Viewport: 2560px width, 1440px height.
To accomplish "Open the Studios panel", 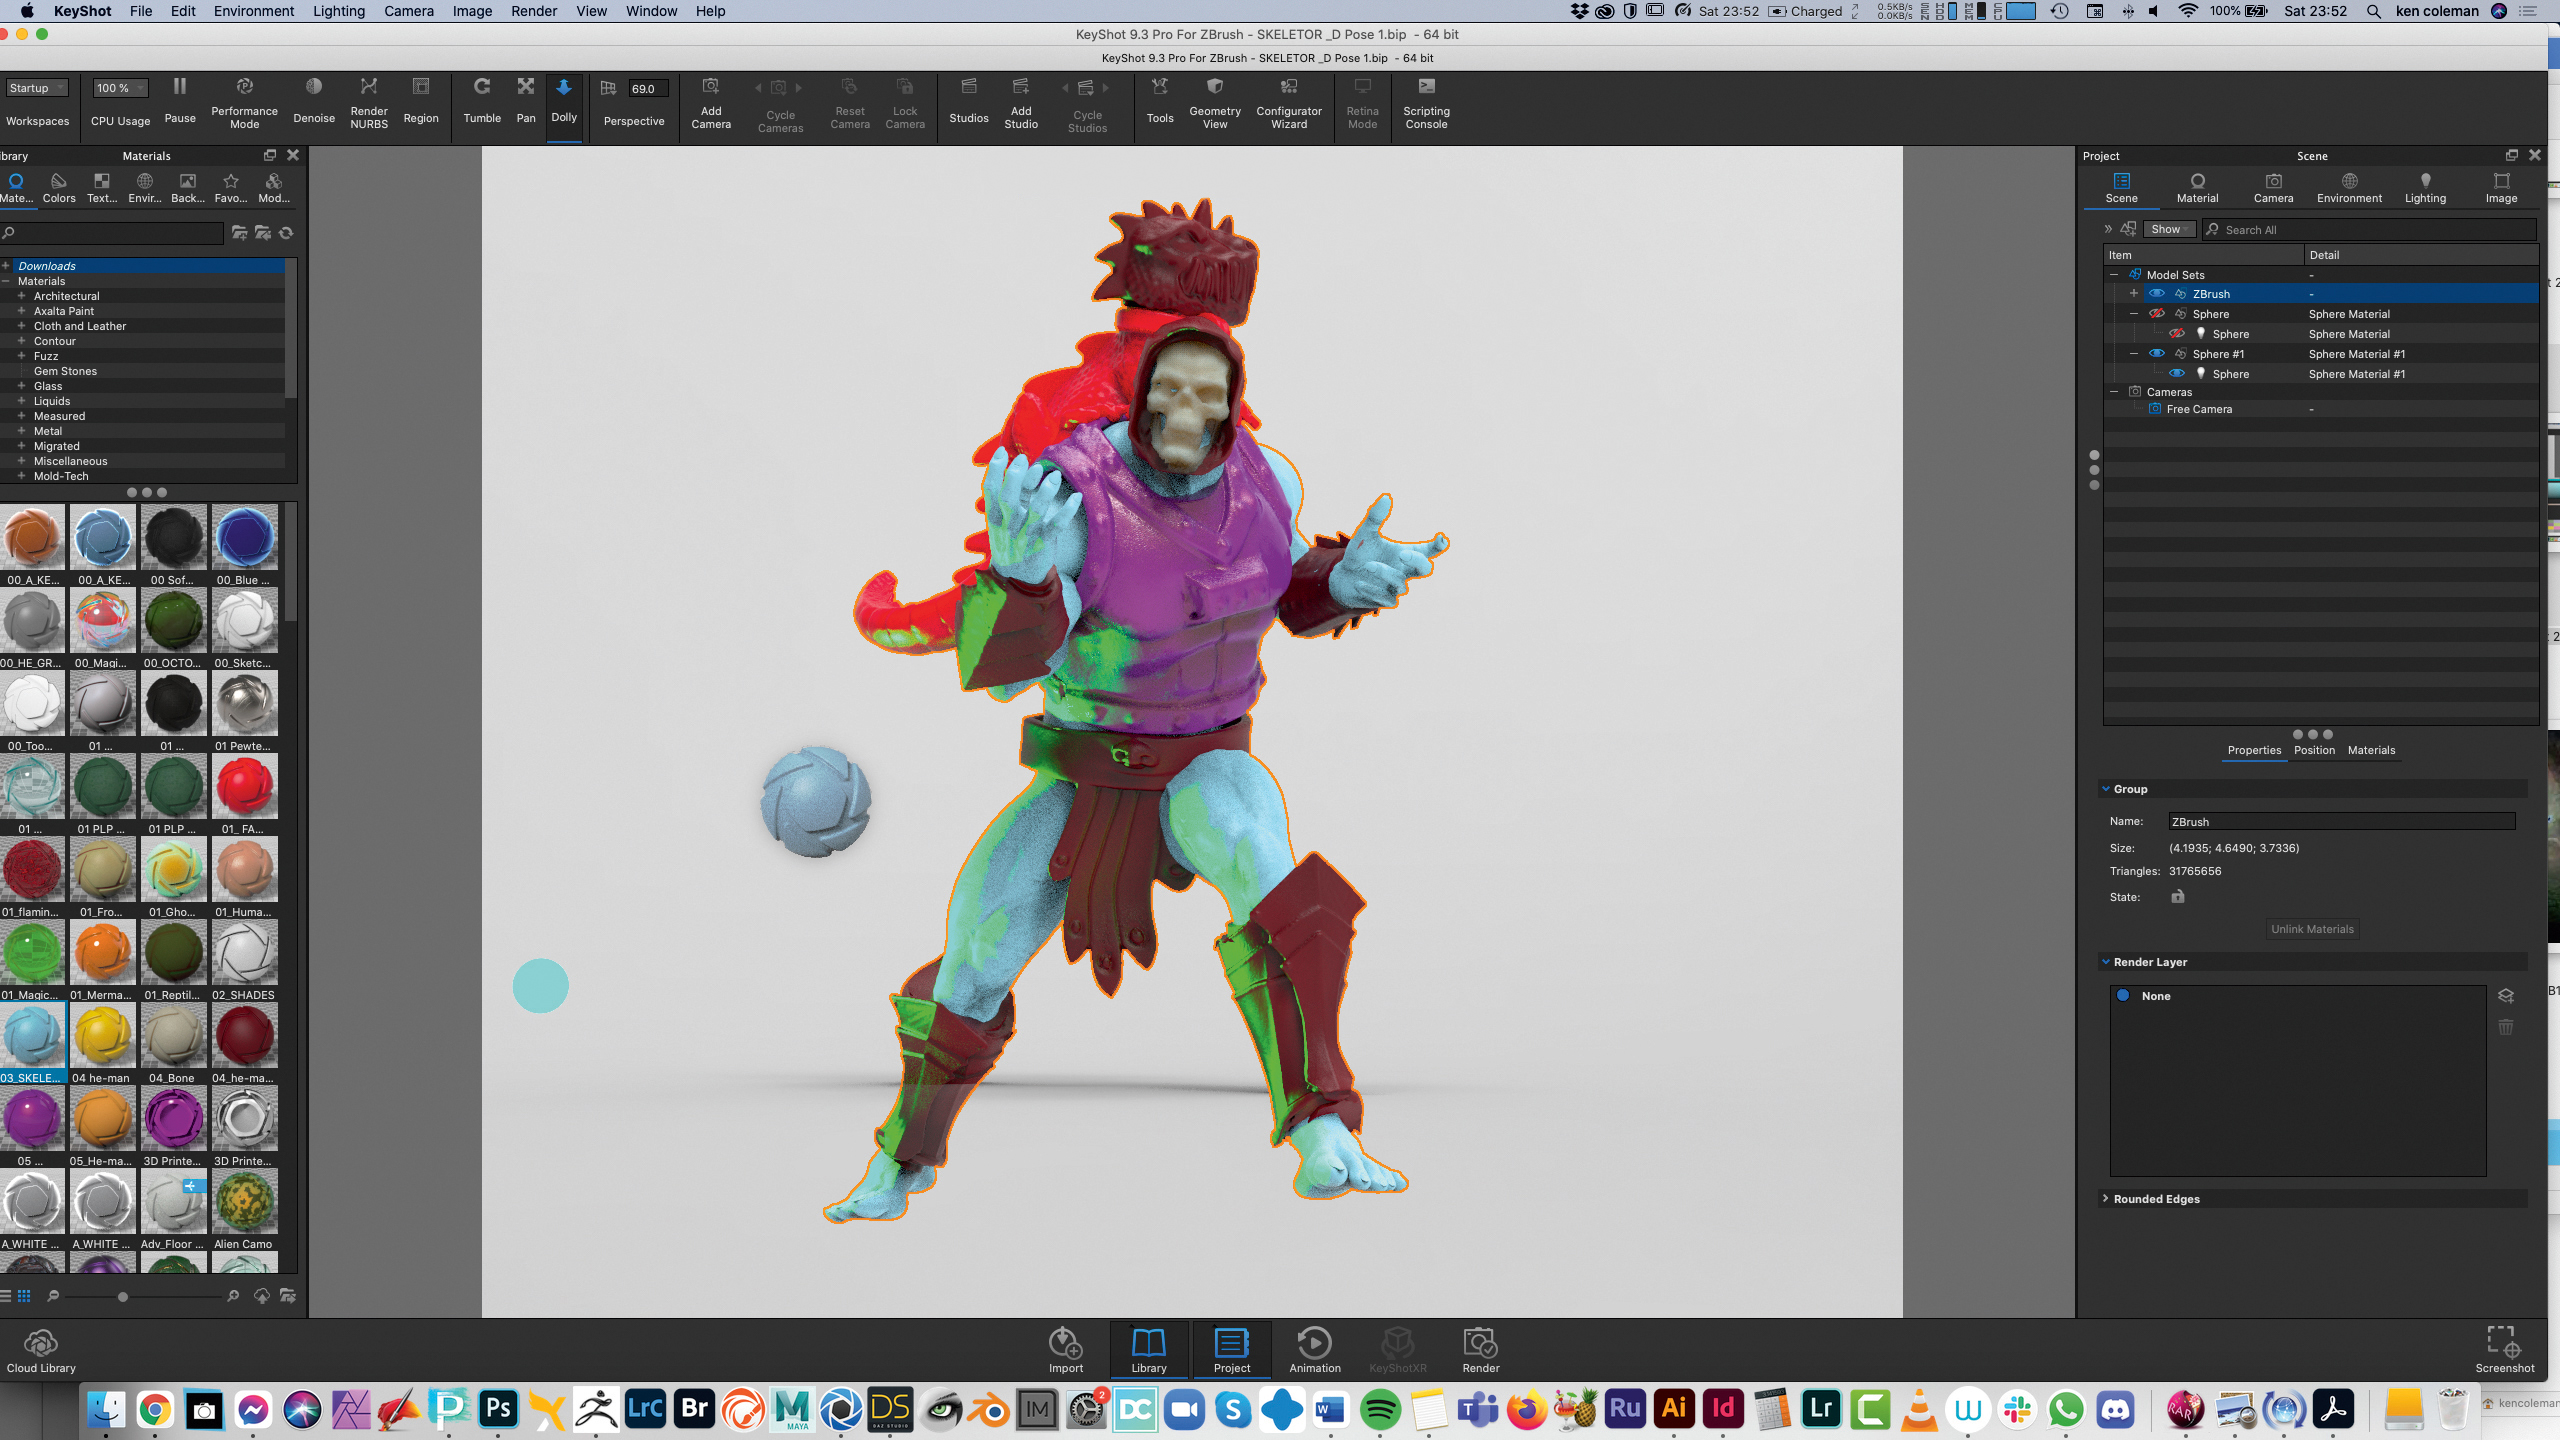I will pyautogui.click(x=969, y=100).
